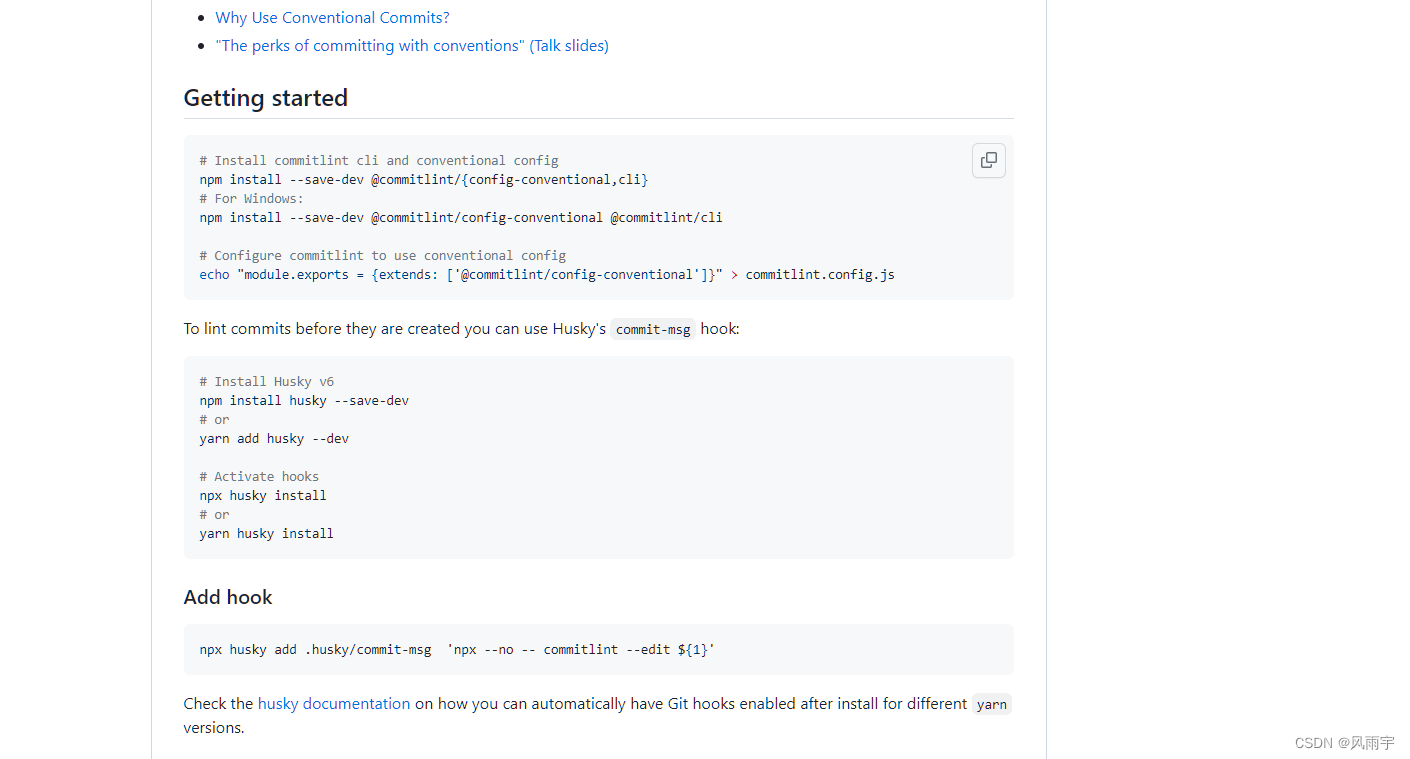Visit the husky documentation link
The width and height of the screenshot is (1410, 759).
click(333, 703)
